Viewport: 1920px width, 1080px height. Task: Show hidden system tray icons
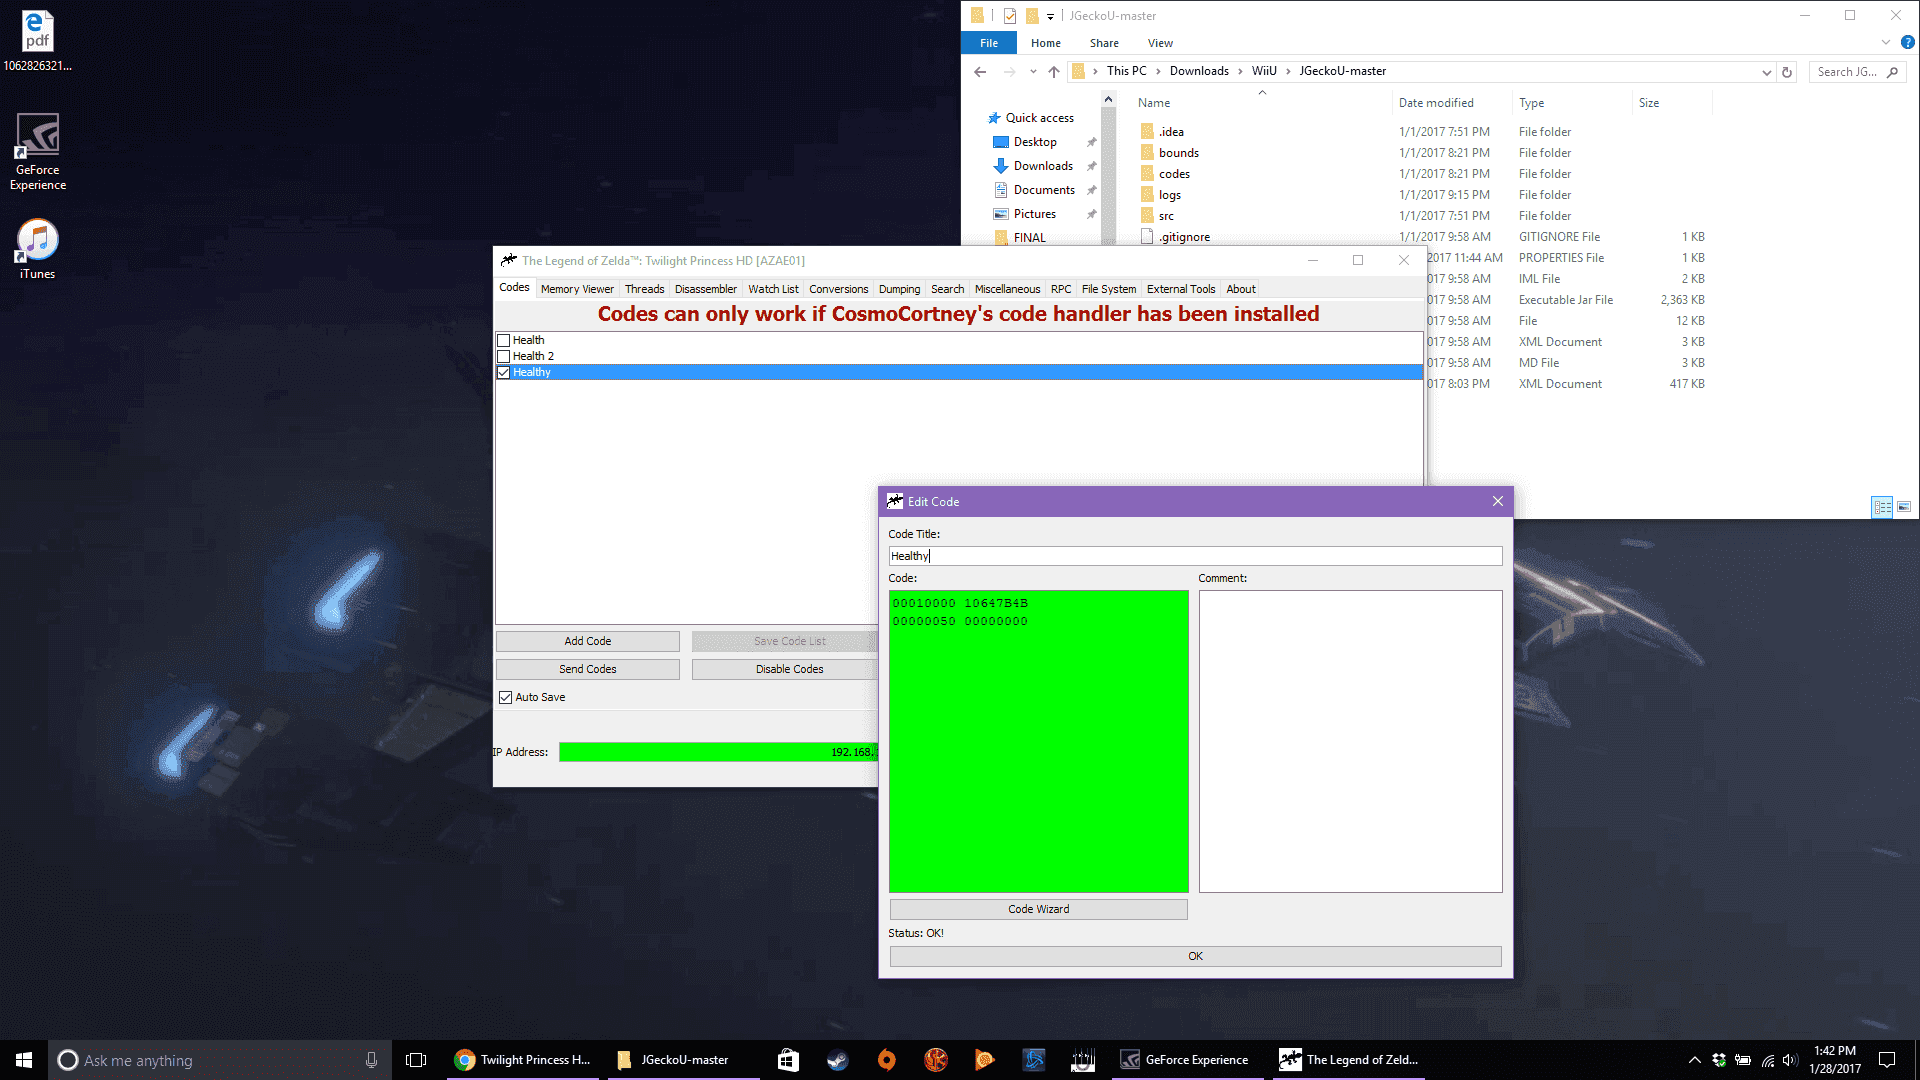click(1694, 1060)
